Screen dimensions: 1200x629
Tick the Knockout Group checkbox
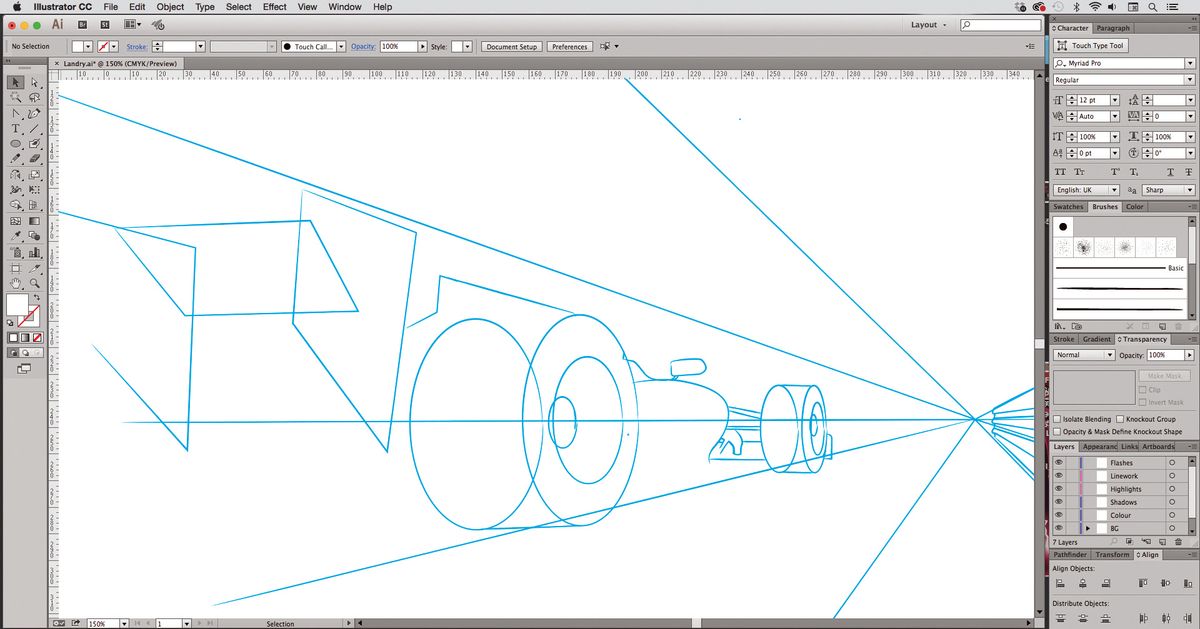[1120, 419]
